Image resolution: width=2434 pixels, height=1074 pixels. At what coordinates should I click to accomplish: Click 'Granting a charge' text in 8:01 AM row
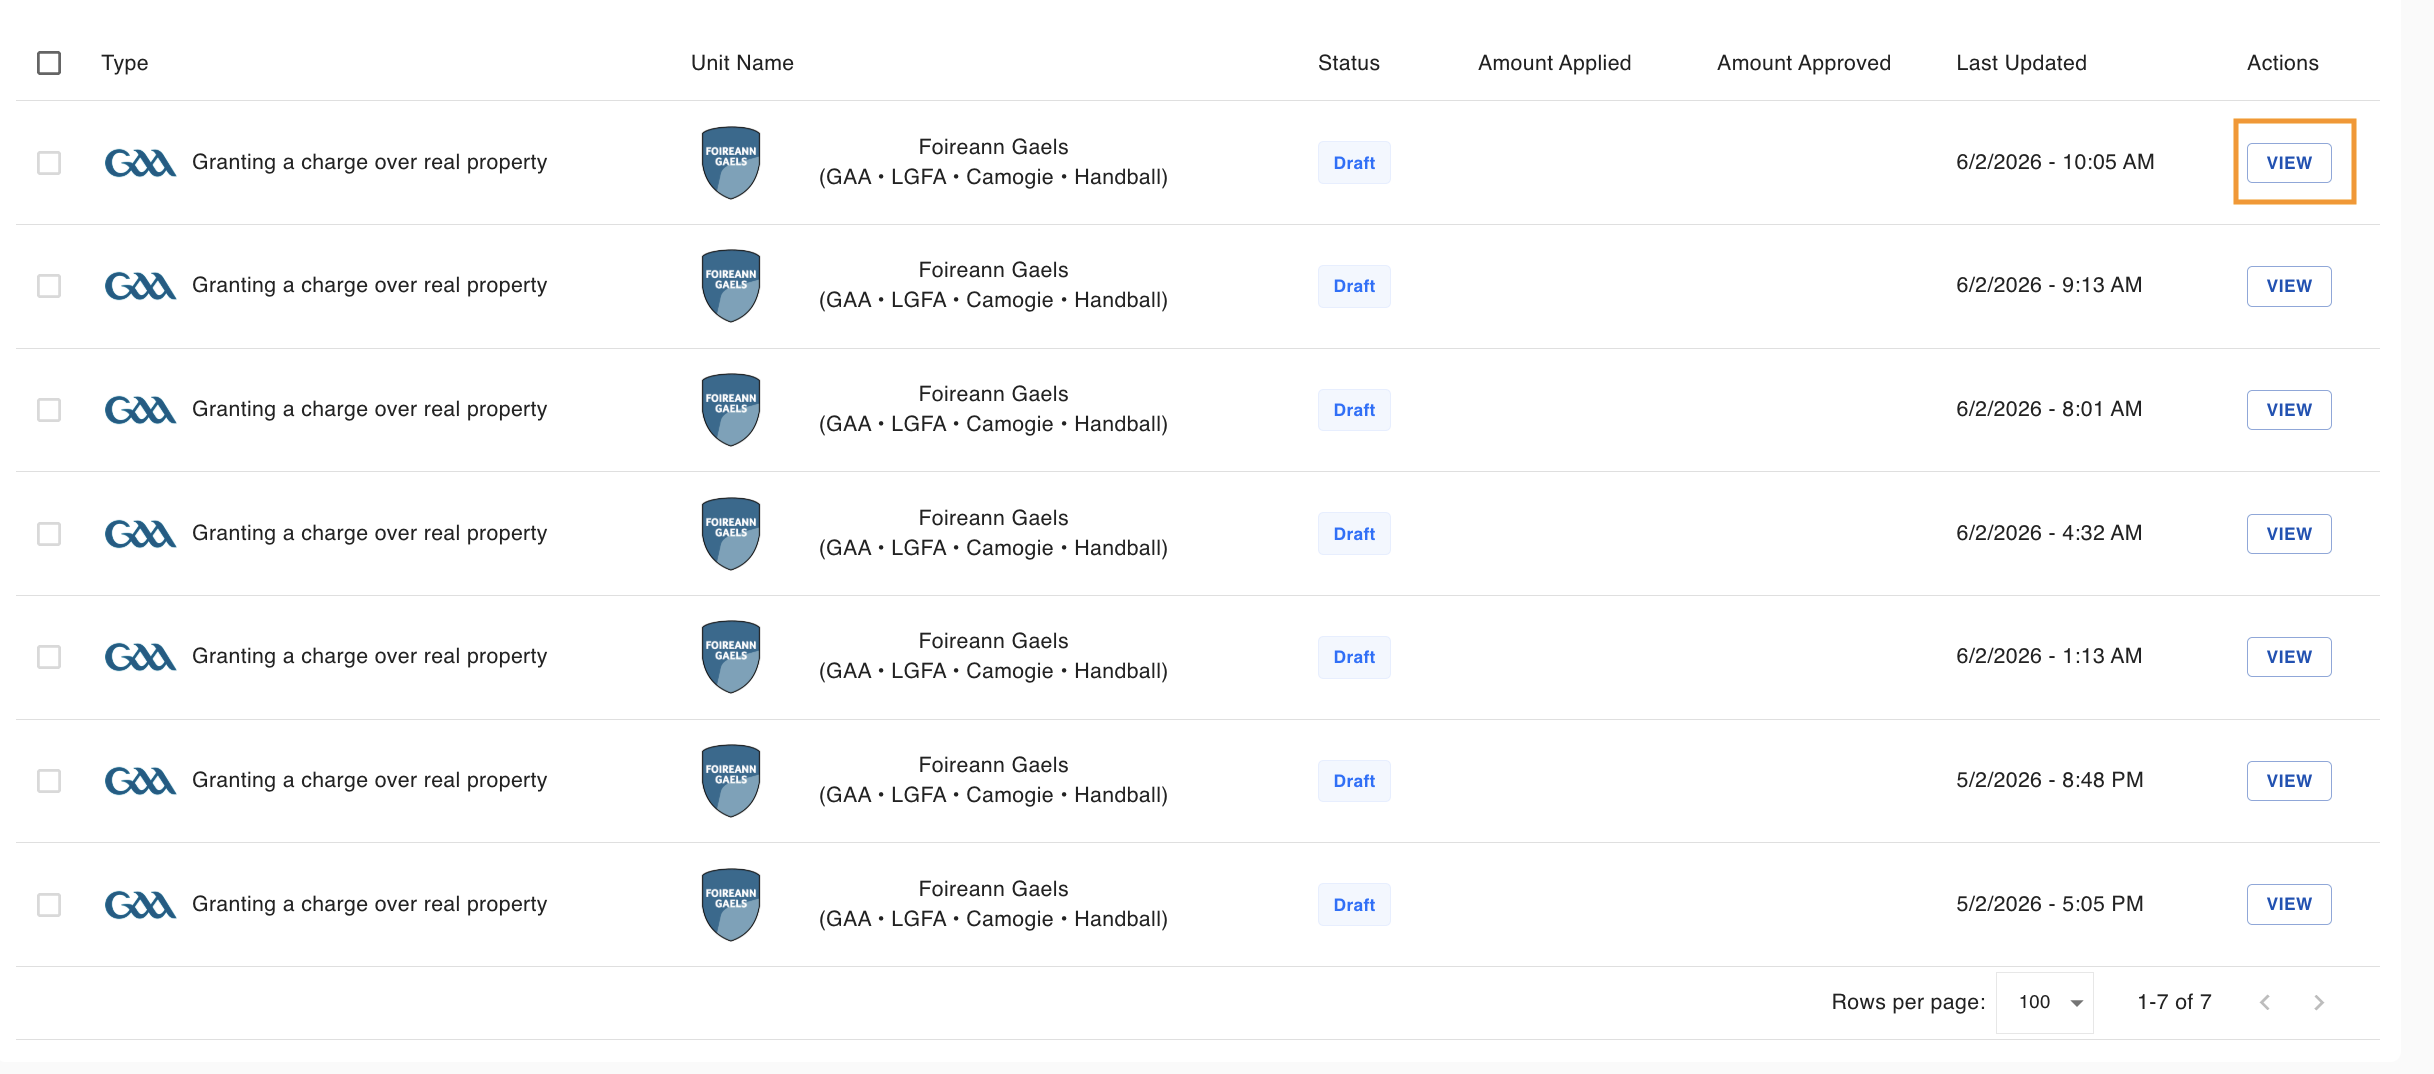369,409
